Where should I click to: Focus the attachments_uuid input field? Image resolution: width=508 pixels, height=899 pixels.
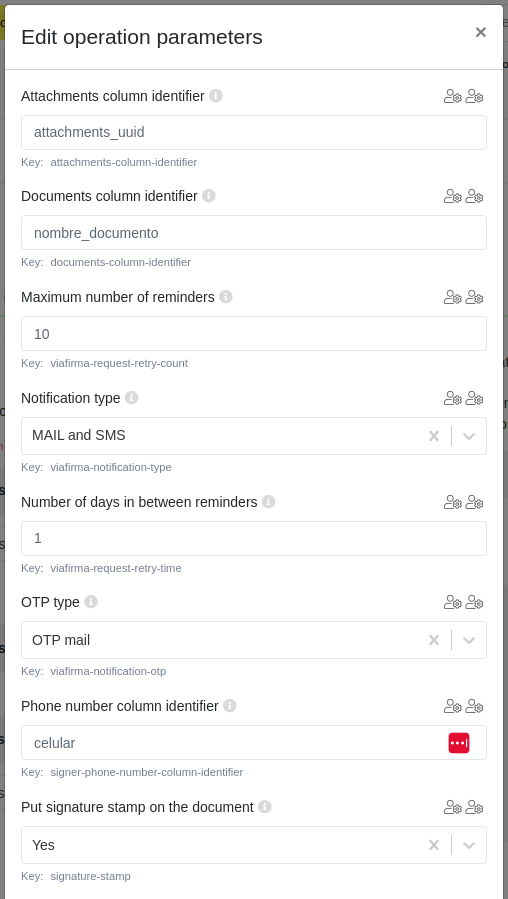[x=254, y=132]
